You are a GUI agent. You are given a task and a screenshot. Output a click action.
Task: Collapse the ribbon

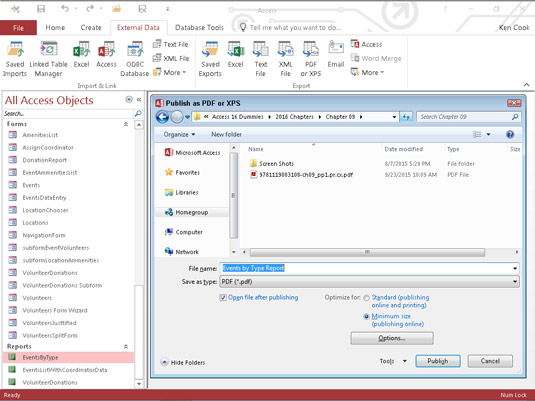526,85
